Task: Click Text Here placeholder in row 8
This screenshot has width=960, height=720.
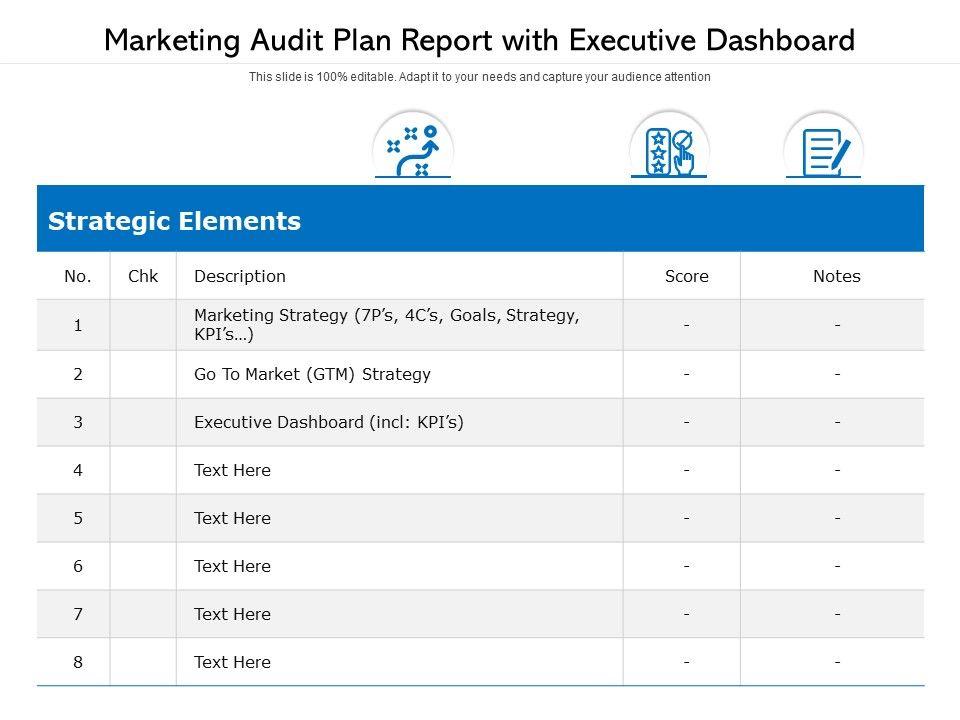Action: (x=232, y=662)
